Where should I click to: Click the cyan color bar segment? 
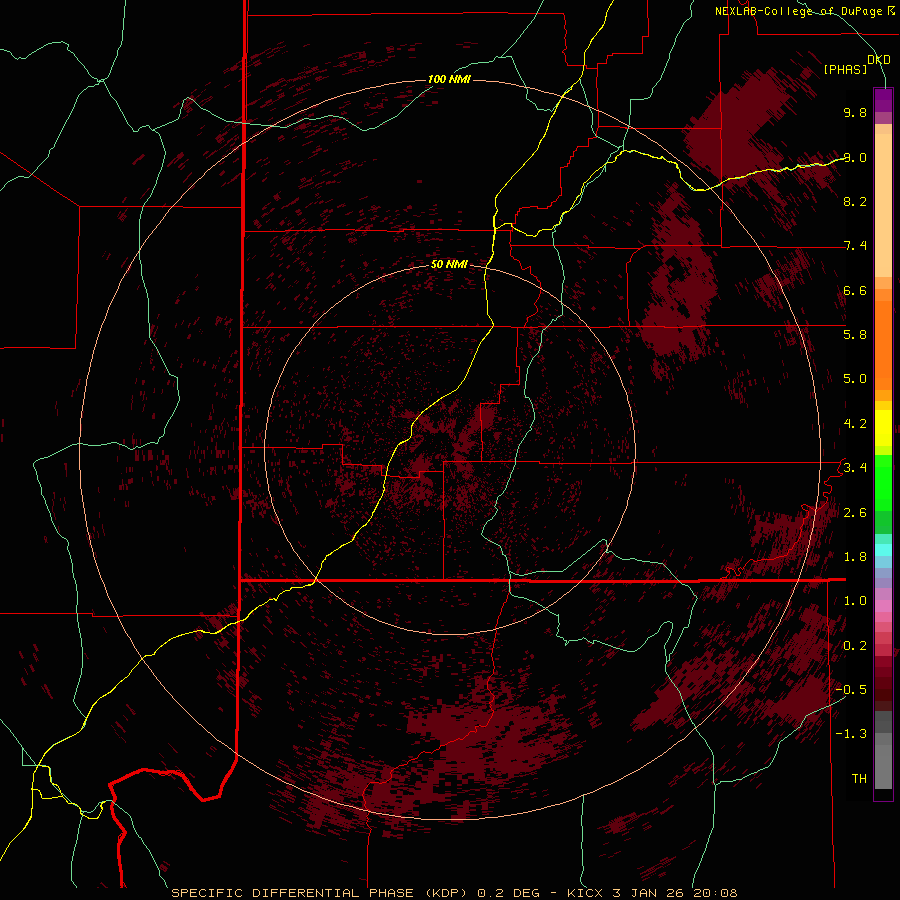coord(883,549)
